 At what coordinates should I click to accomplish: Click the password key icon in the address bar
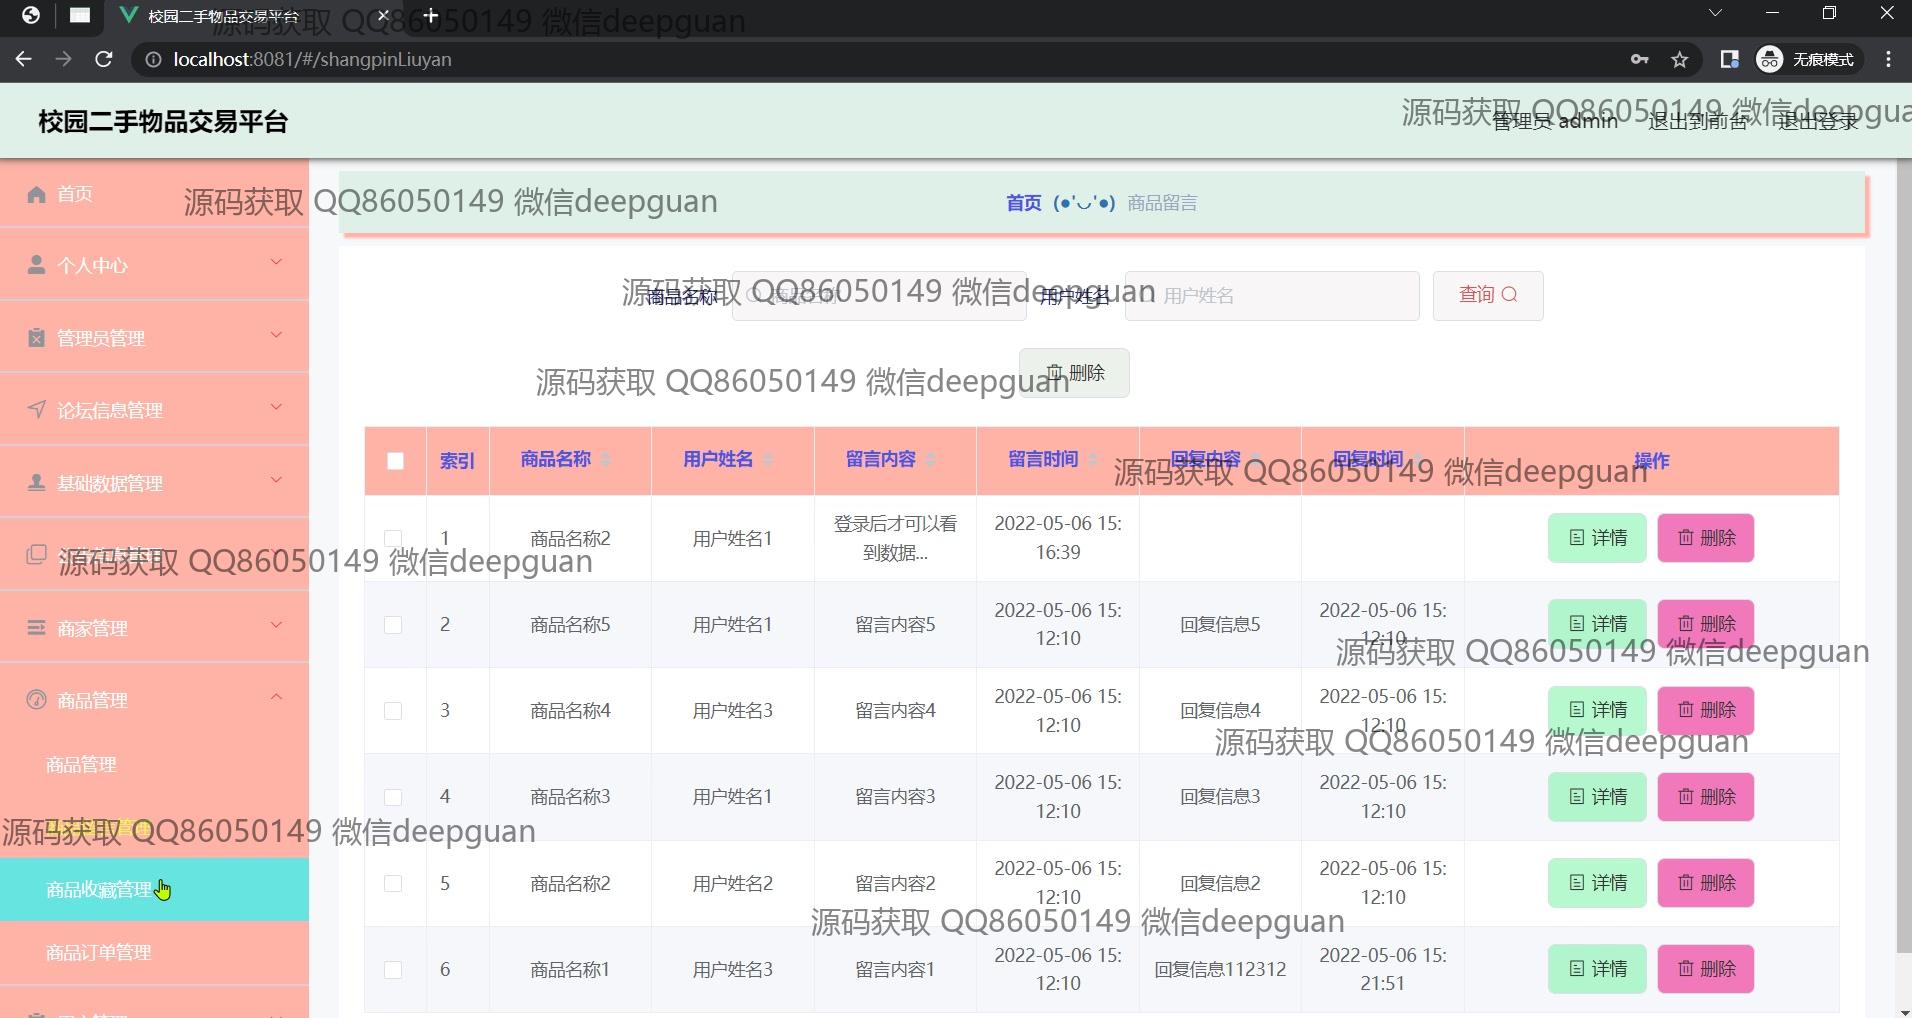coord(1639,60)
